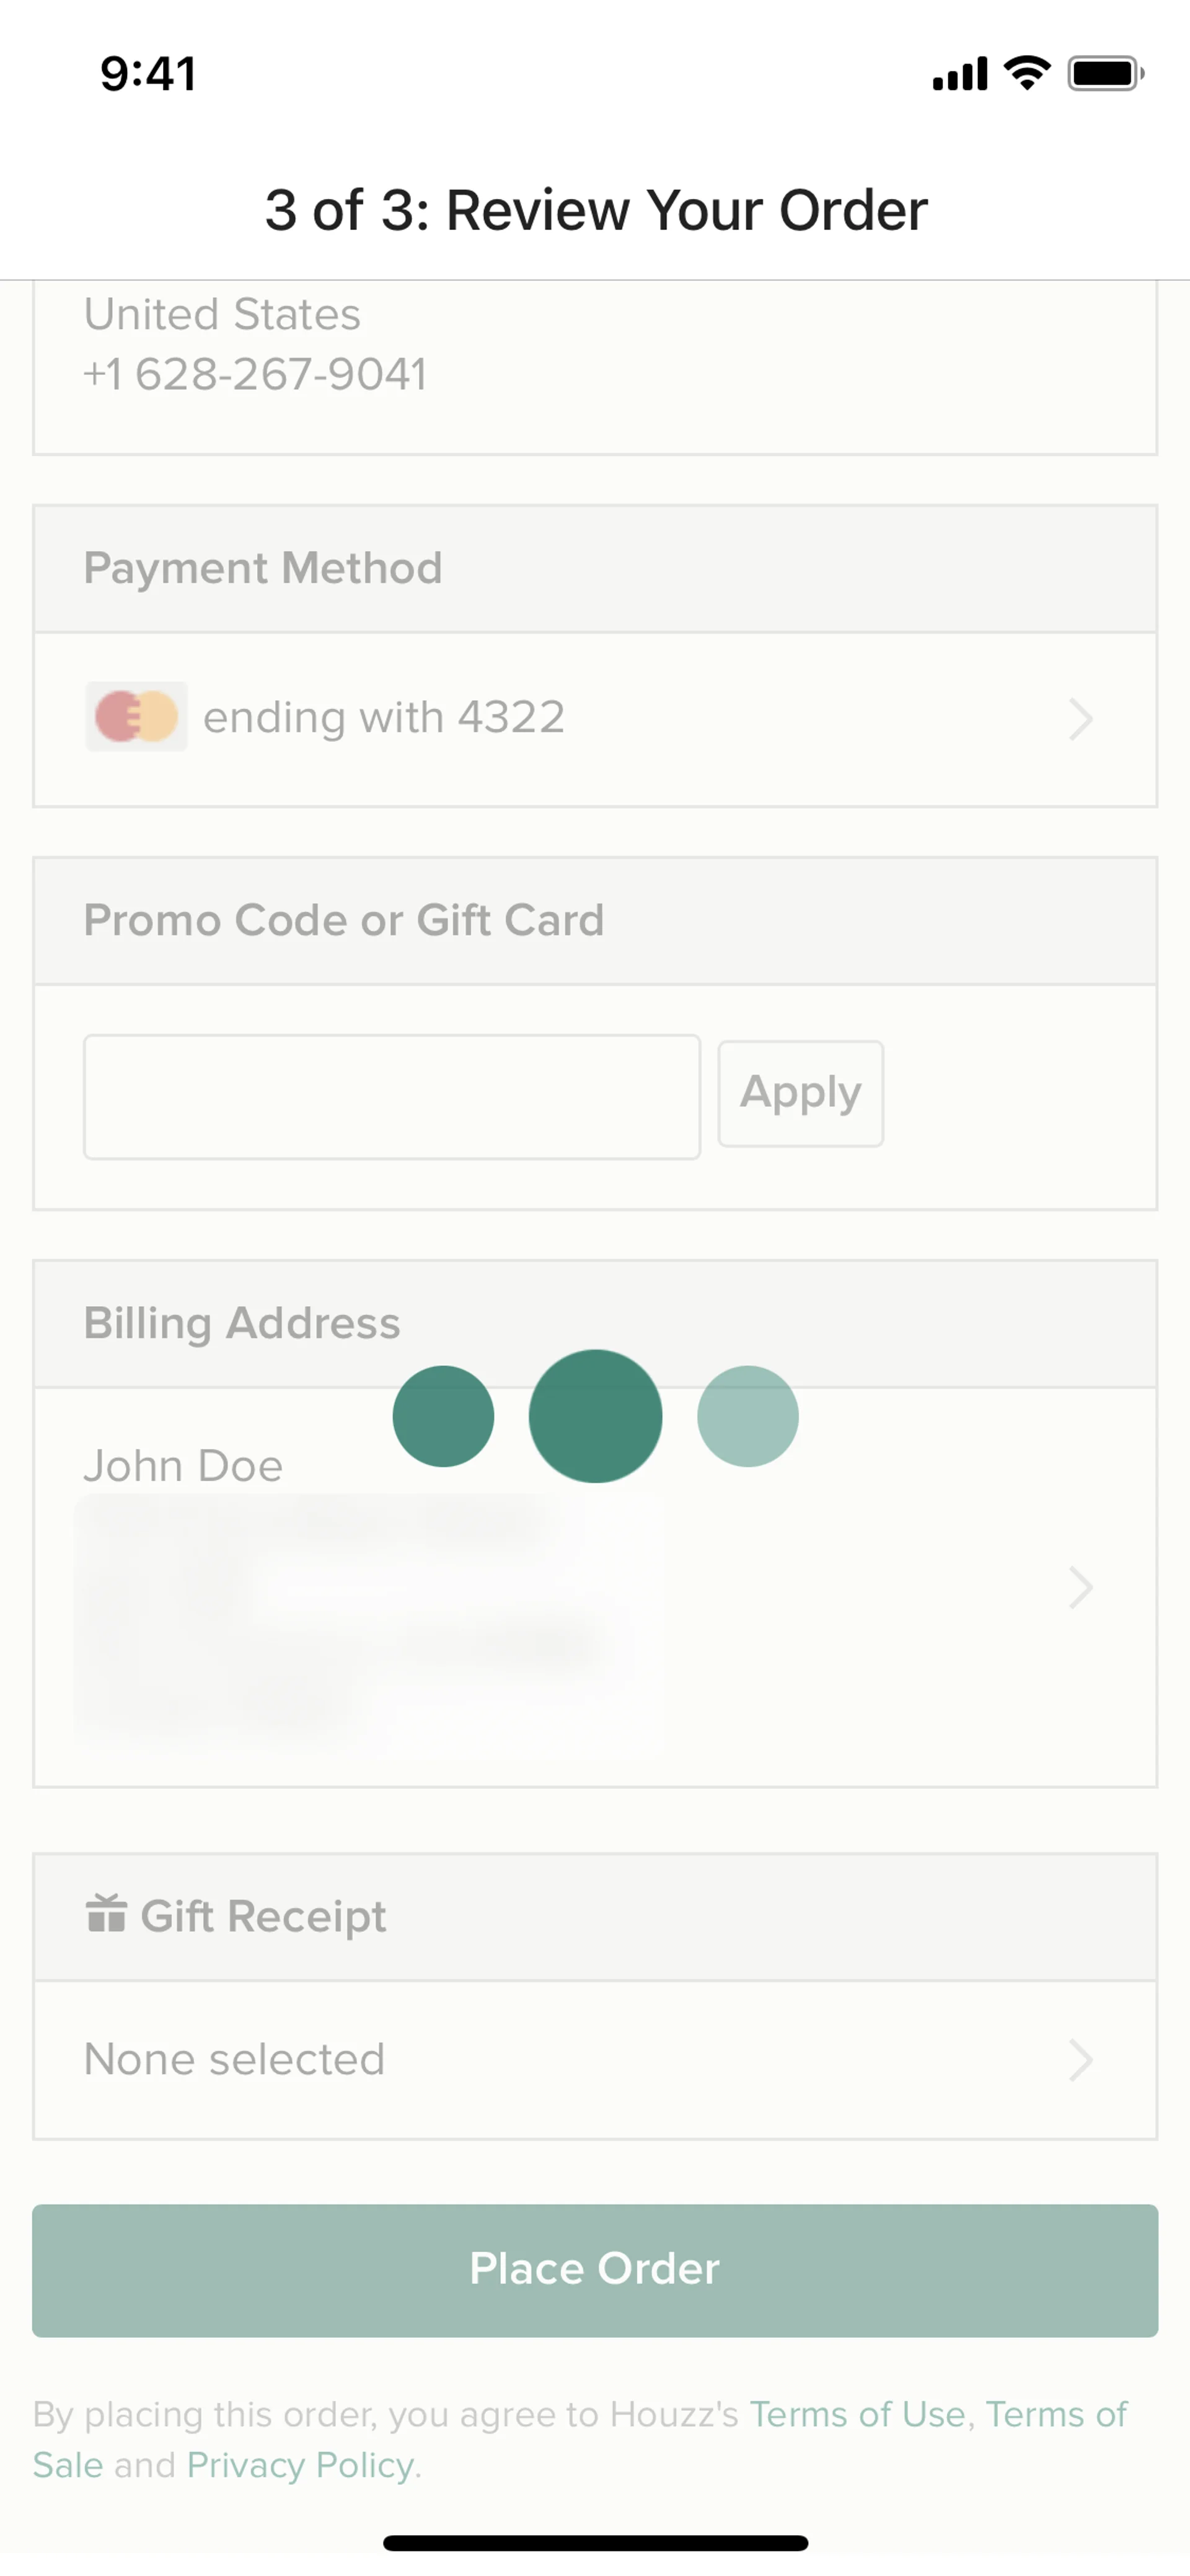Open the Privacy Policy link
The height and width of the screenshot is (2576, 1190).
click(300, 2465)
